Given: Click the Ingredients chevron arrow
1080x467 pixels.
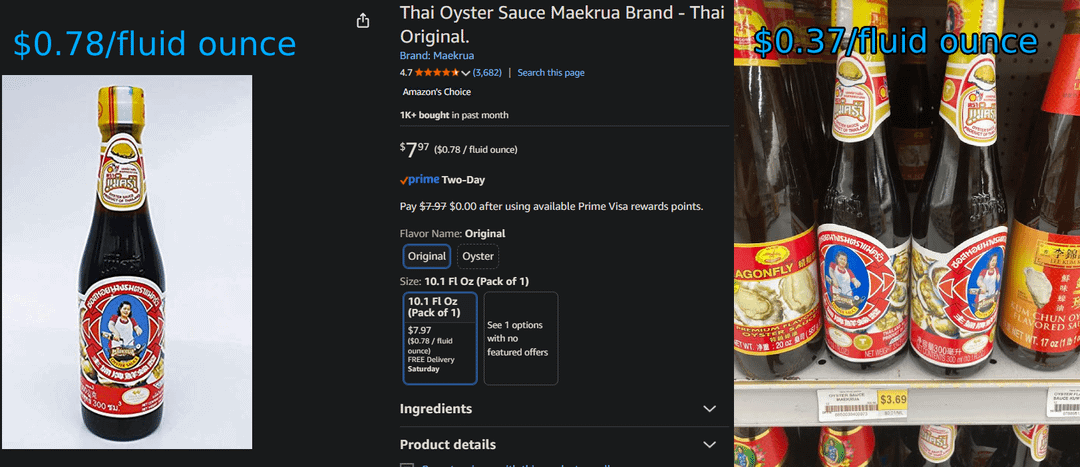Looking at the screenshot, I should [710, 409].
